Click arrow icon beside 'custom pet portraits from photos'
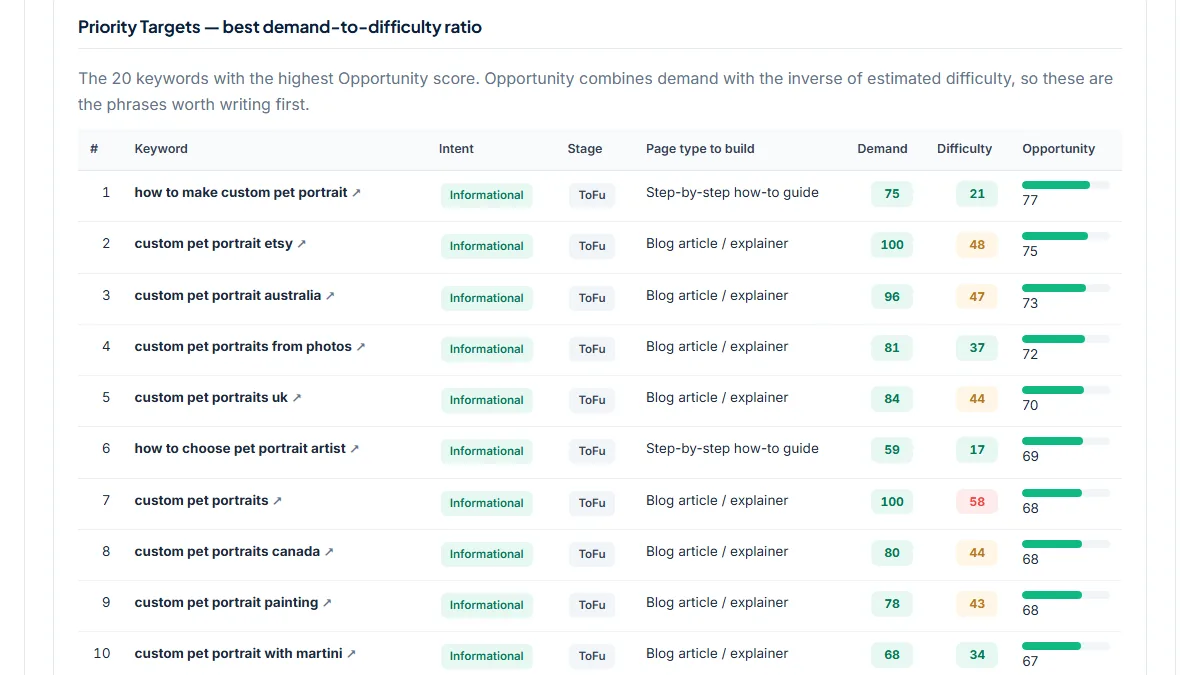The width and height of the screenshot is (1200, 675). pos(361,347)
